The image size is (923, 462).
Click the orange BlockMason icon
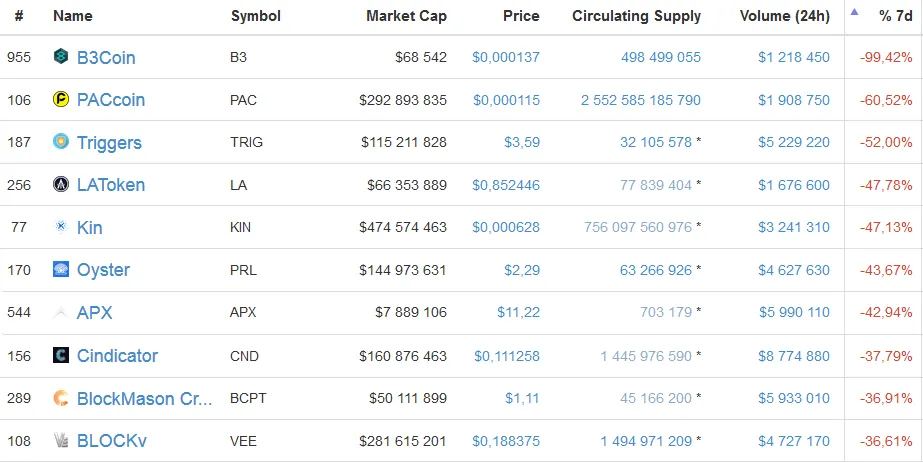(x=61, y=398)
